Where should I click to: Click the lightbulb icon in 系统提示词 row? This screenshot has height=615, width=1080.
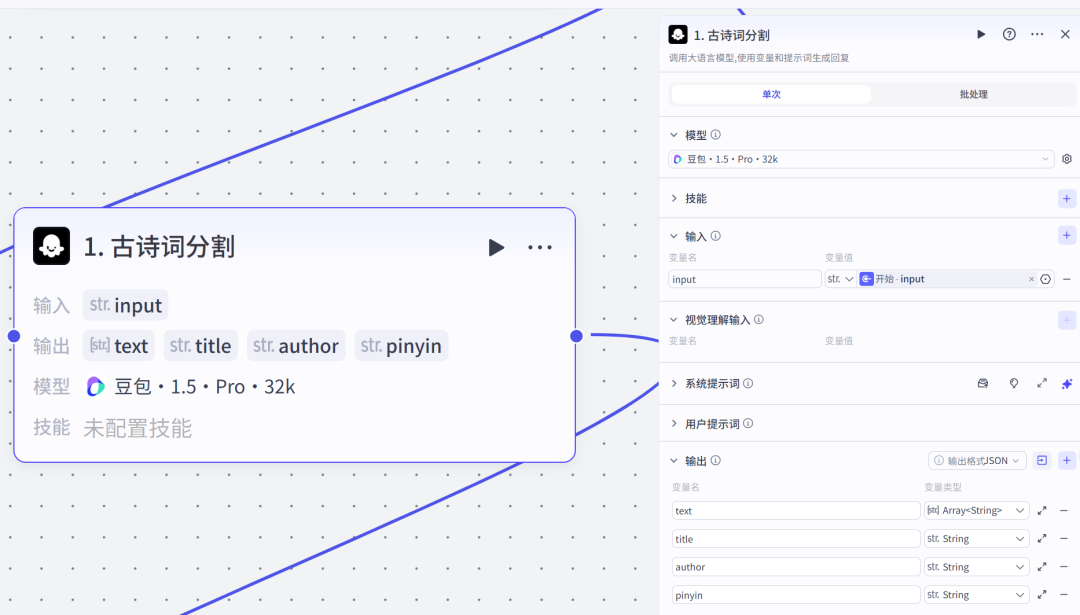[1014, 384]
